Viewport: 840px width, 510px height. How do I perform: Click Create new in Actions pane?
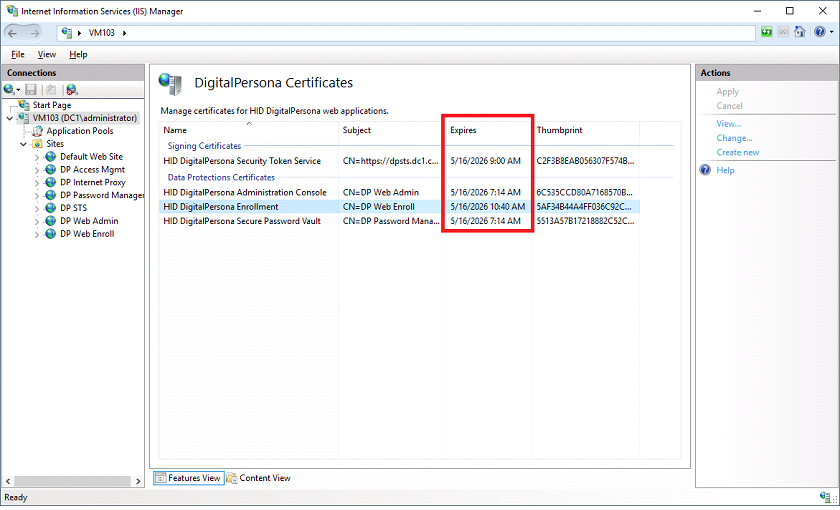[x=737, y=152]
